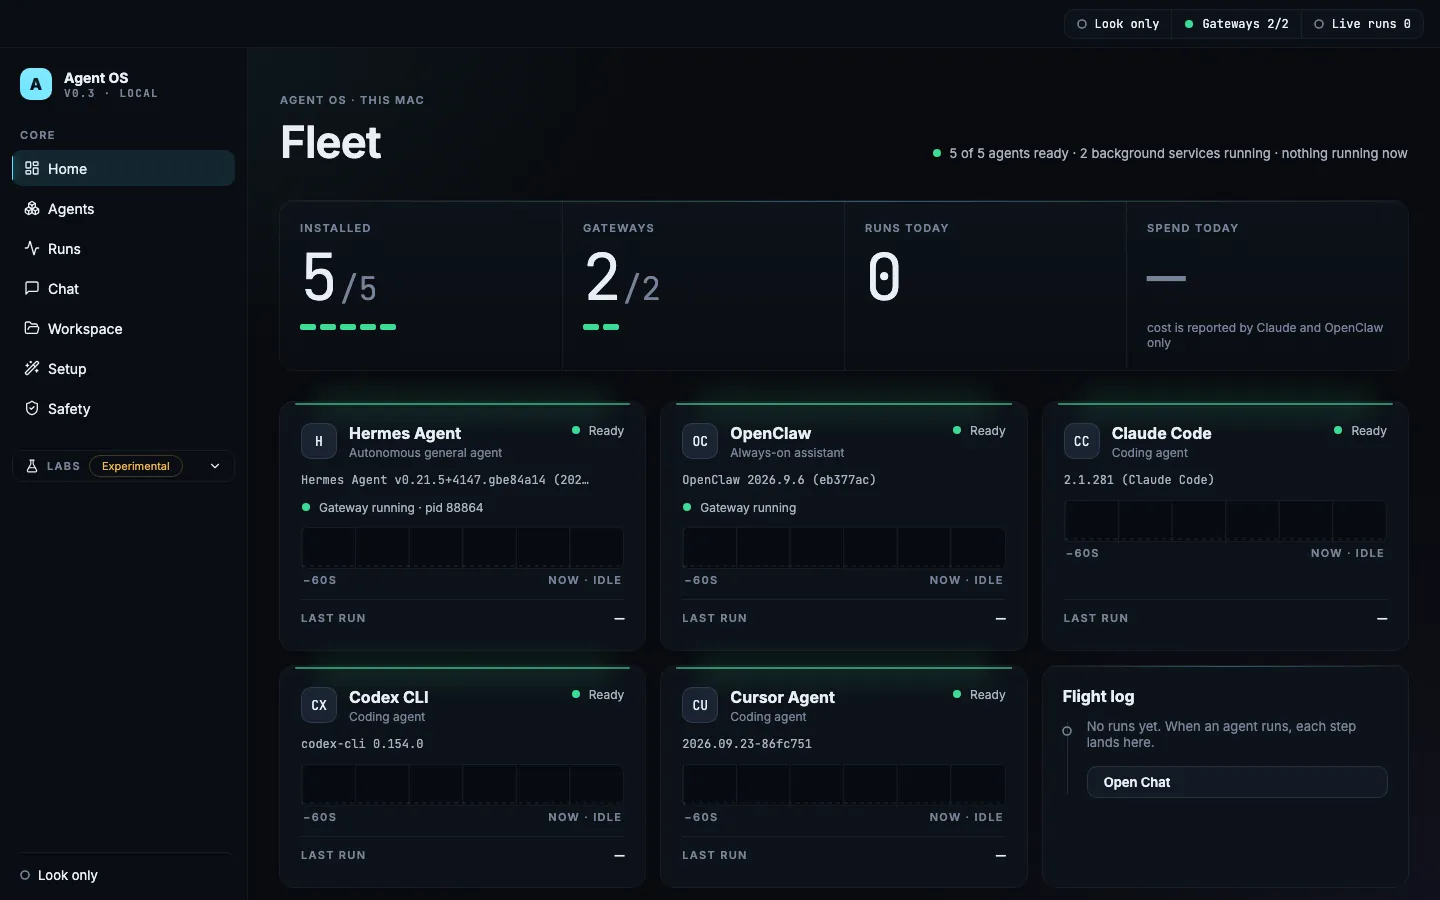Select the OpenClaw OC badge icon
1440x900 pixels.
click(x=700, y=441)
